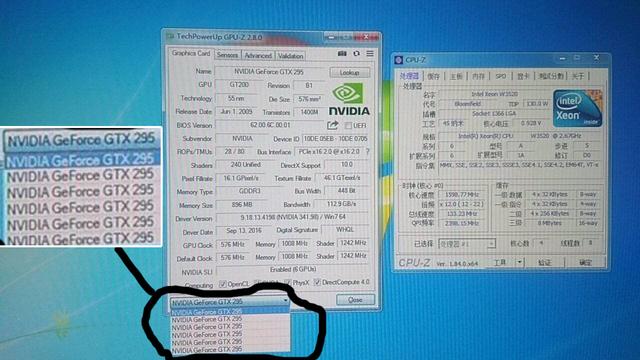Click the 55 nm Technology value
This screenshot has width=640, height=360.
click(x=236, y=98)
